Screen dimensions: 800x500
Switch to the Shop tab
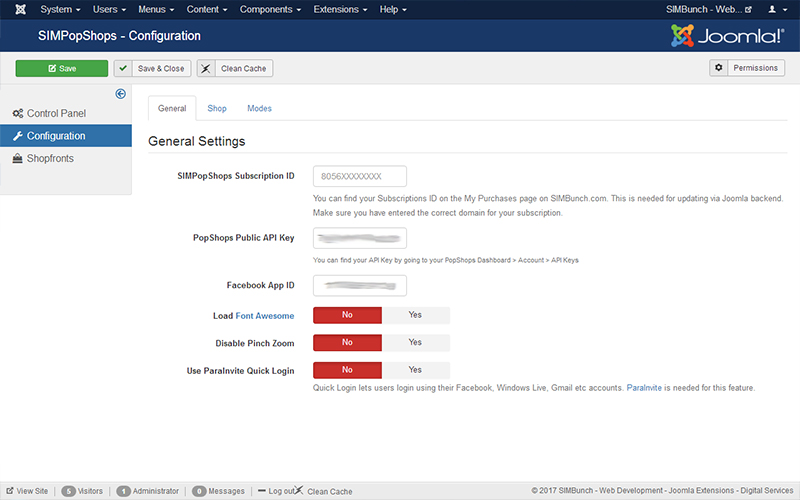217,108
